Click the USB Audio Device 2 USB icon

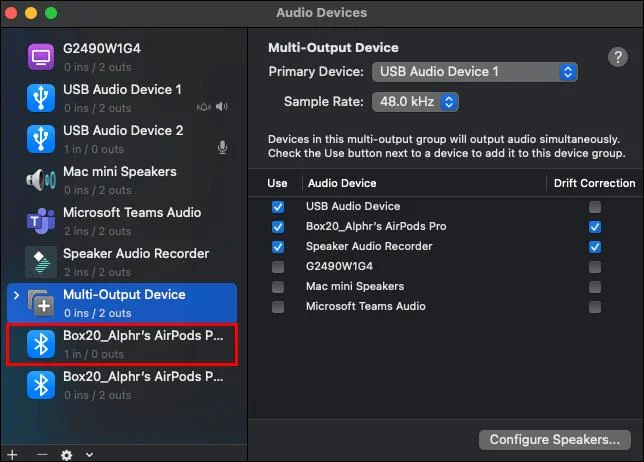point(41,139)
